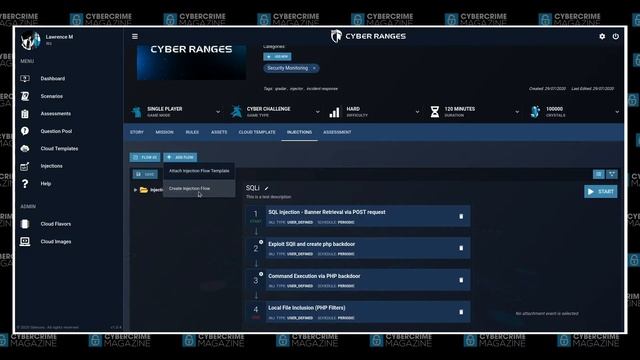Switch to the Injections tab
640x360 pixels.
pyautogui.click(x=299, y=132)
